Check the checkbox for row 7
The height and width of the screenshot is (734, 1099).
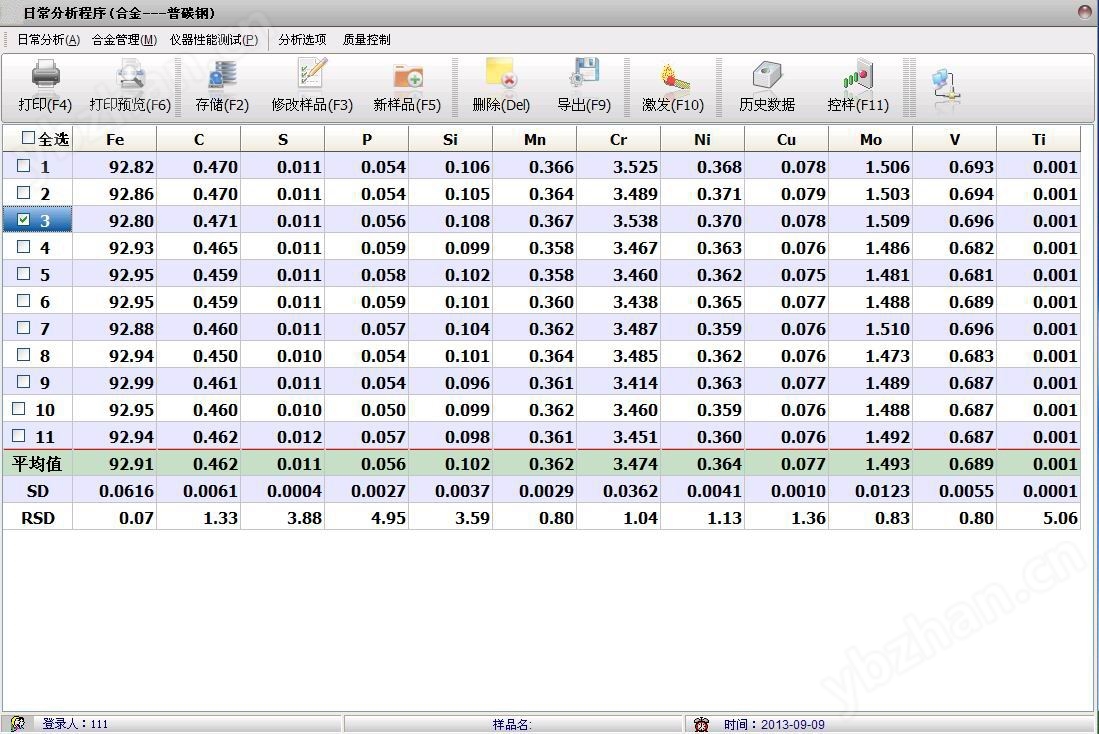pos(23,327)
